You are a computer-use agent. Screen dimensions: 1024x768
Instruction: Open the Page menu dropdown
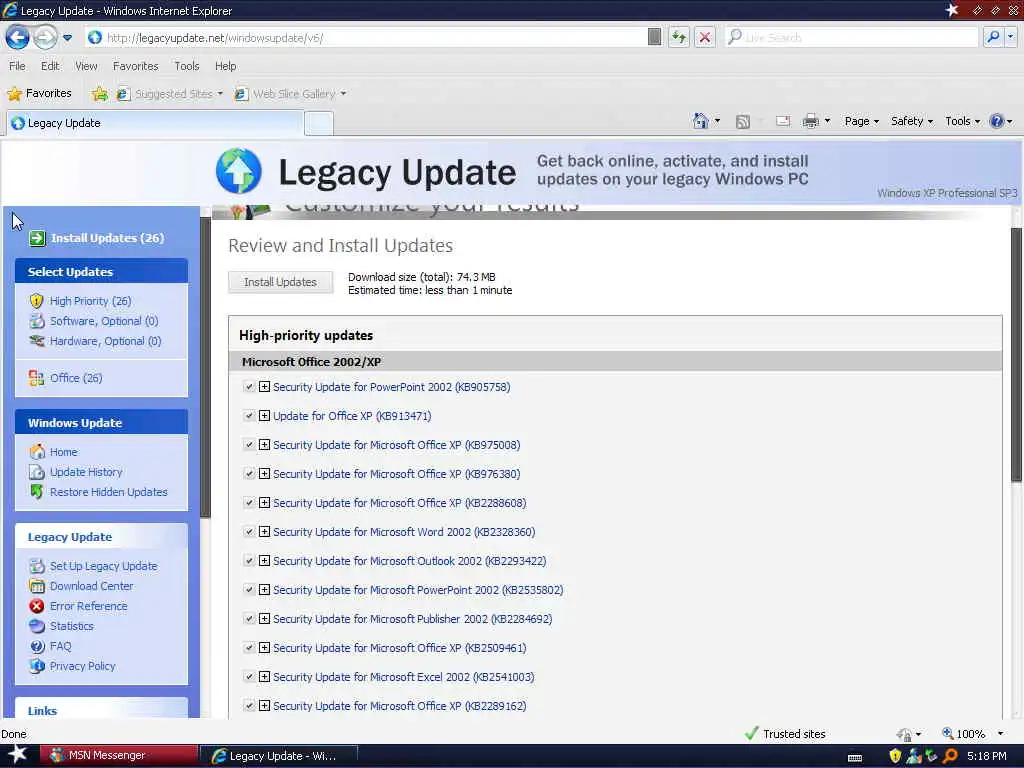coord(861,121)
